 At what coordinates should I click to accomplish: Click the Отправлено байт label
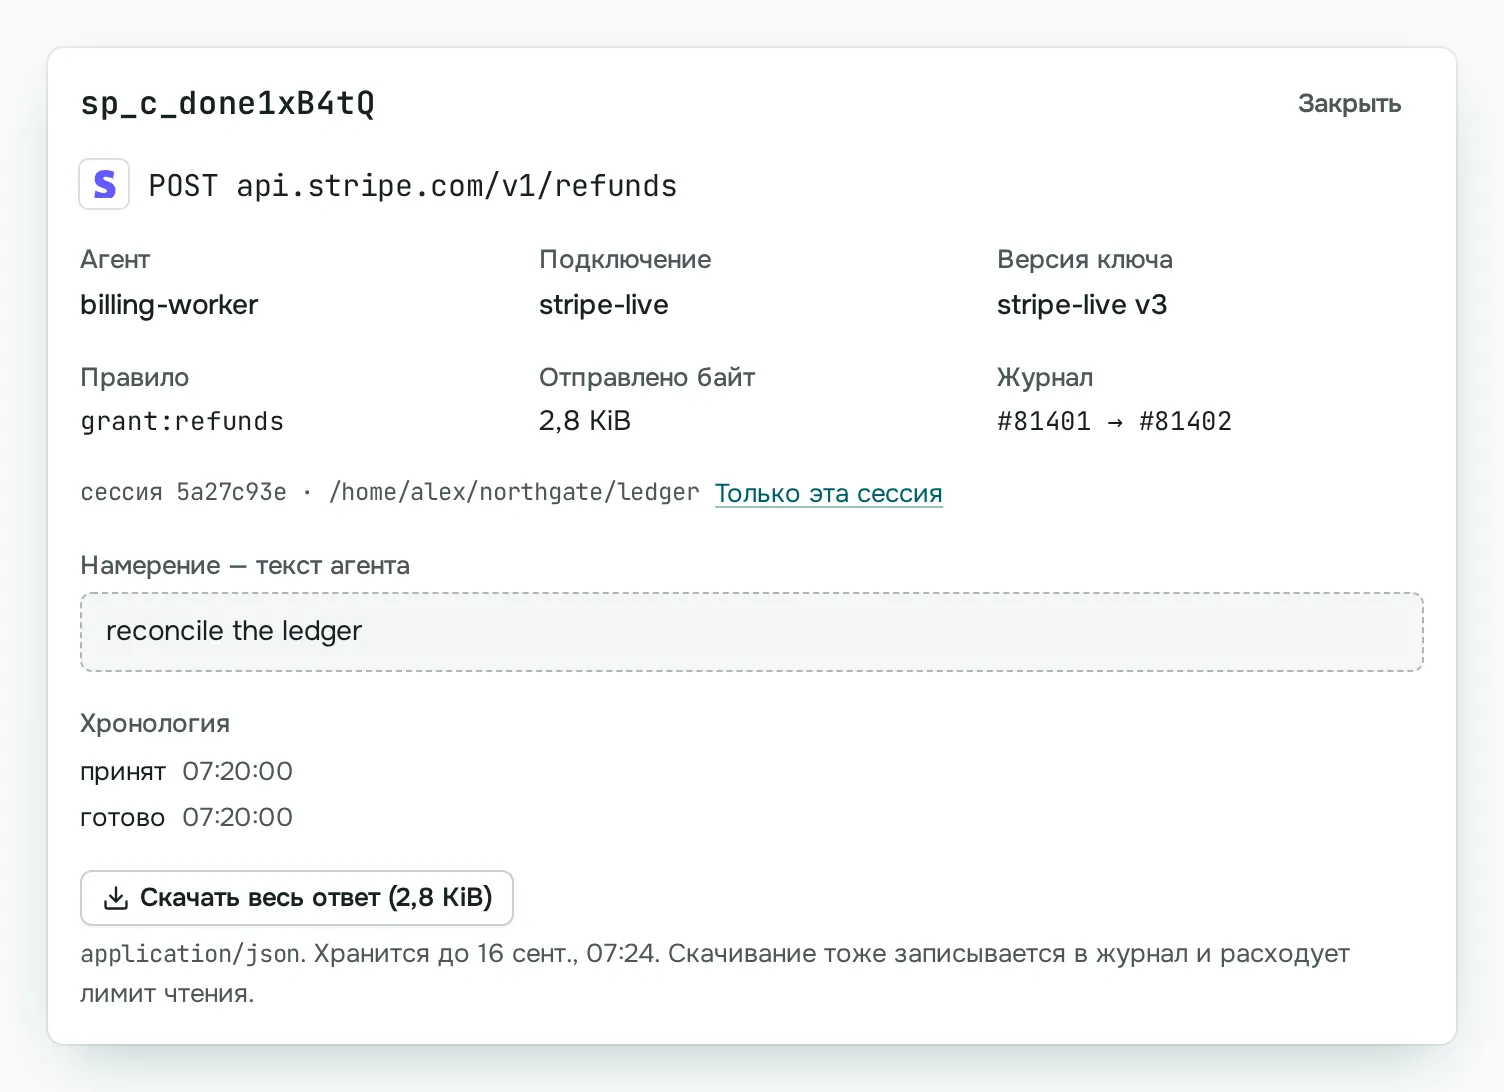coord(647,378)
